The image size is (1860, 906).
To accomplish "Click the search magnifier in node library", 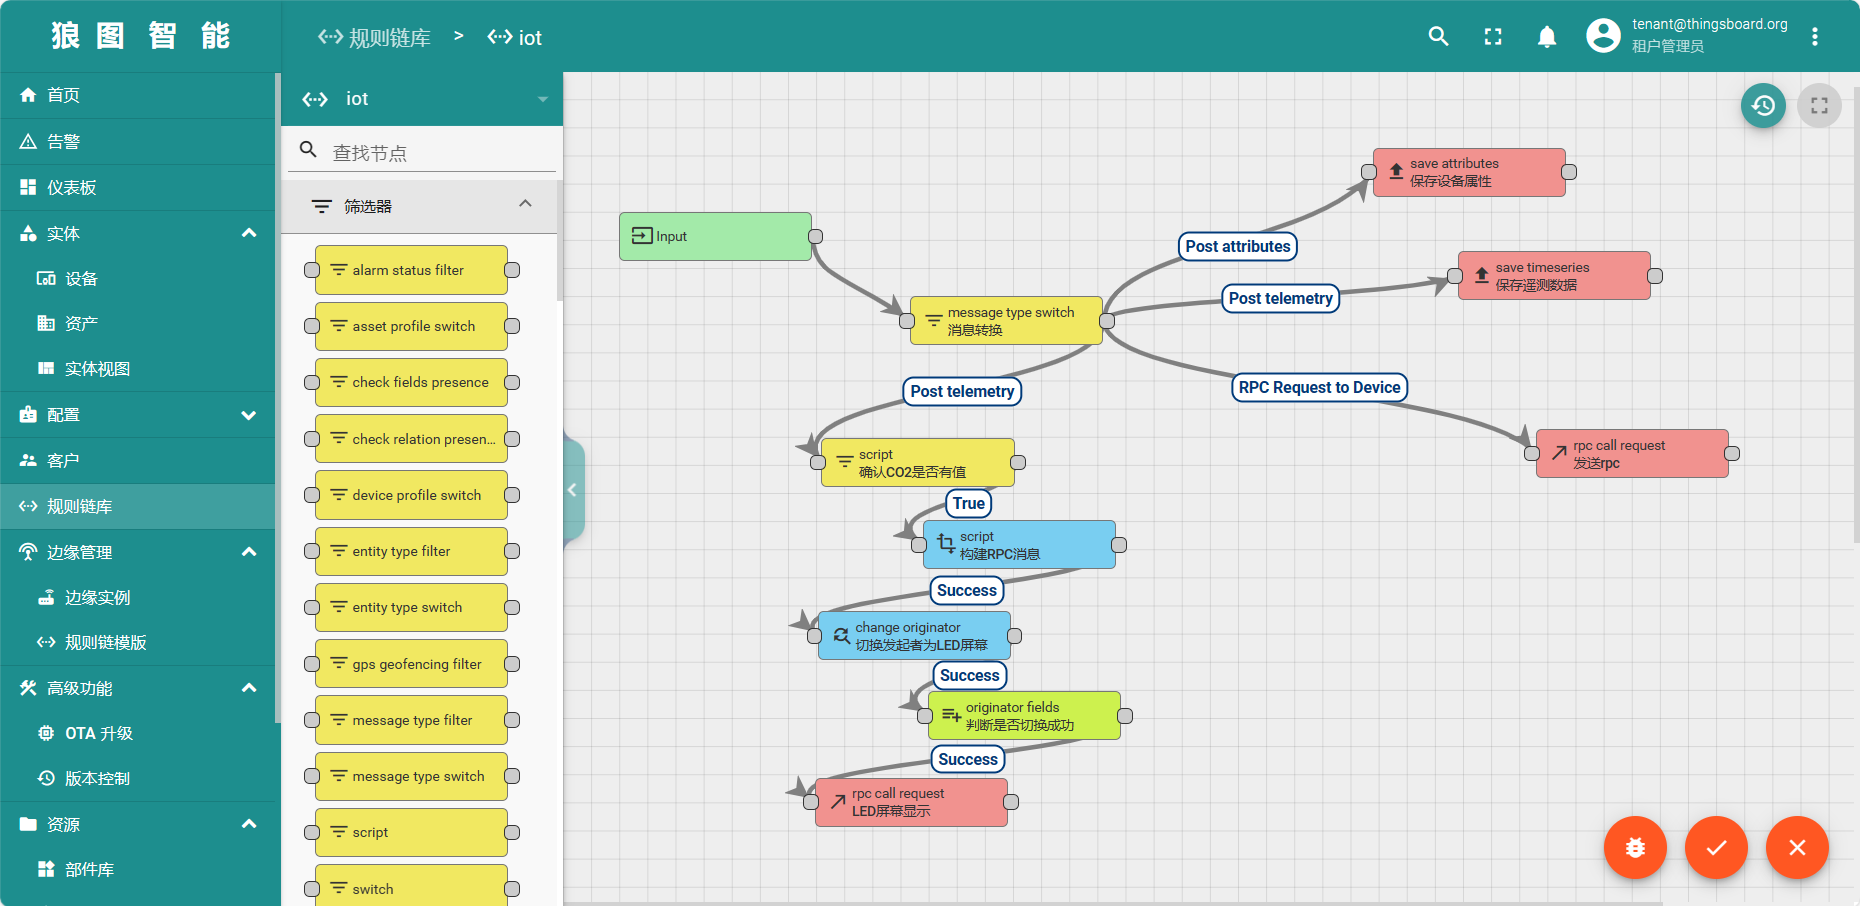I will [x=309, y=150].
